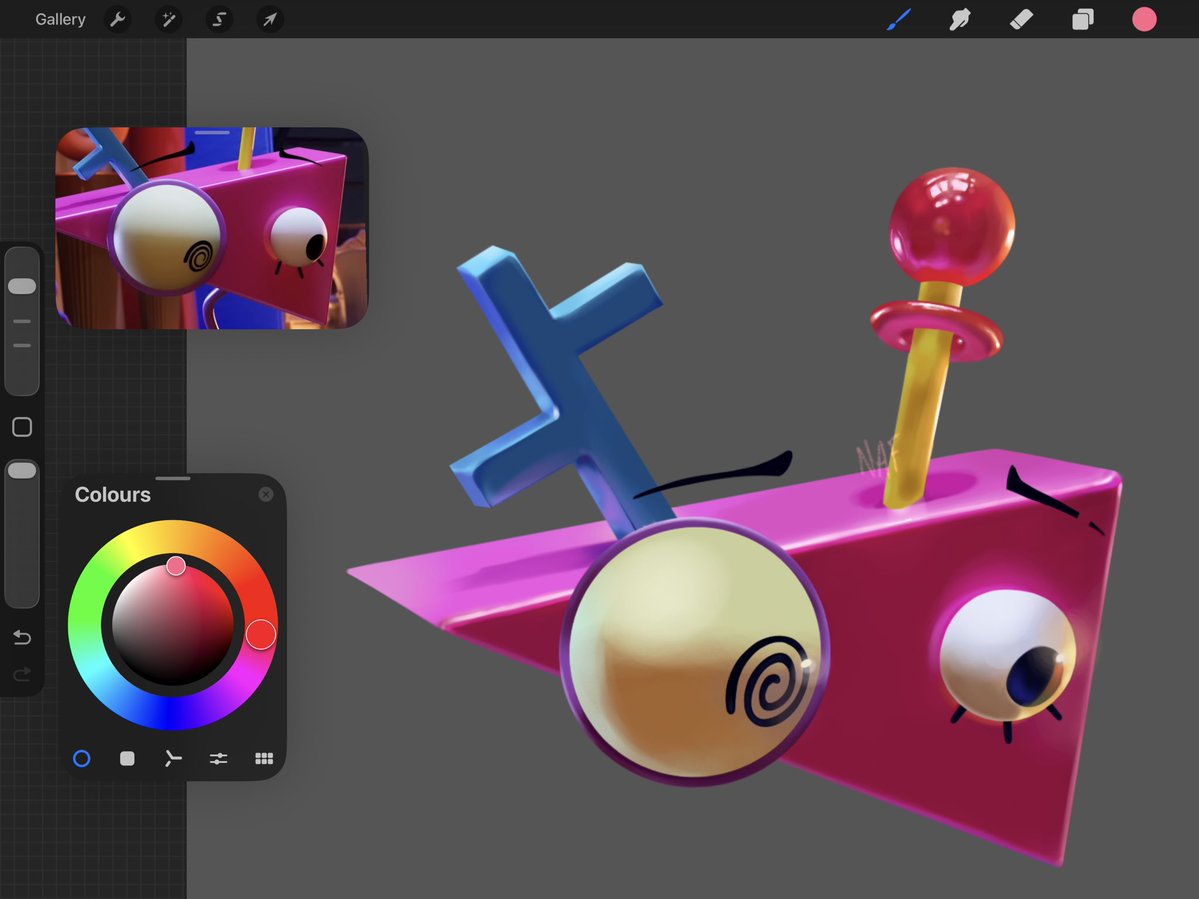Redo the last undone action
Image resolution: width=1199 pixels, height=899 pixels.
point(22,673)
